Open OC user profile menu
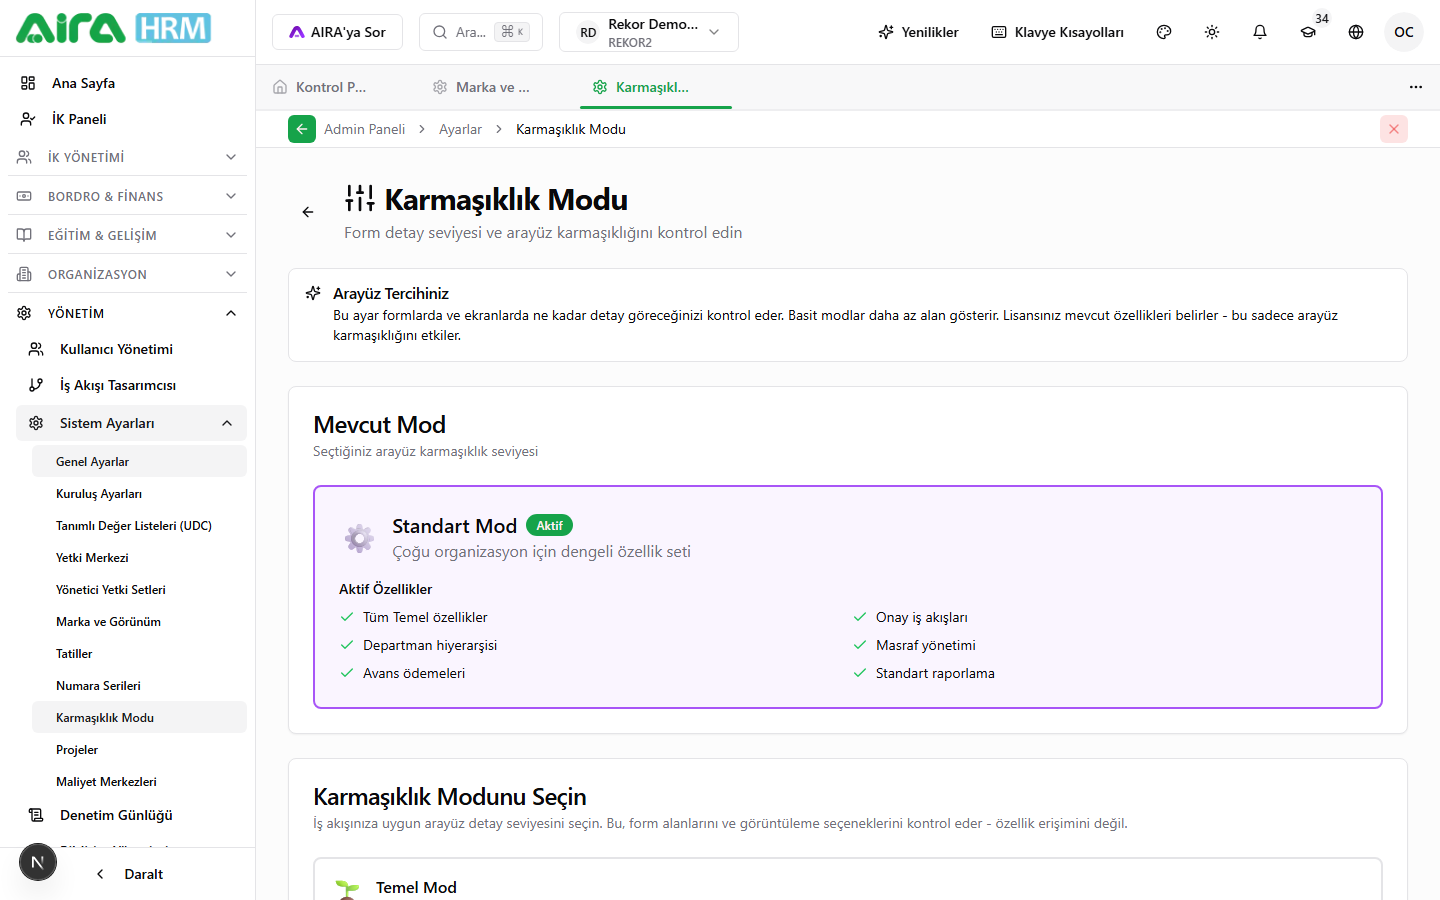 tap(1404, 32)
